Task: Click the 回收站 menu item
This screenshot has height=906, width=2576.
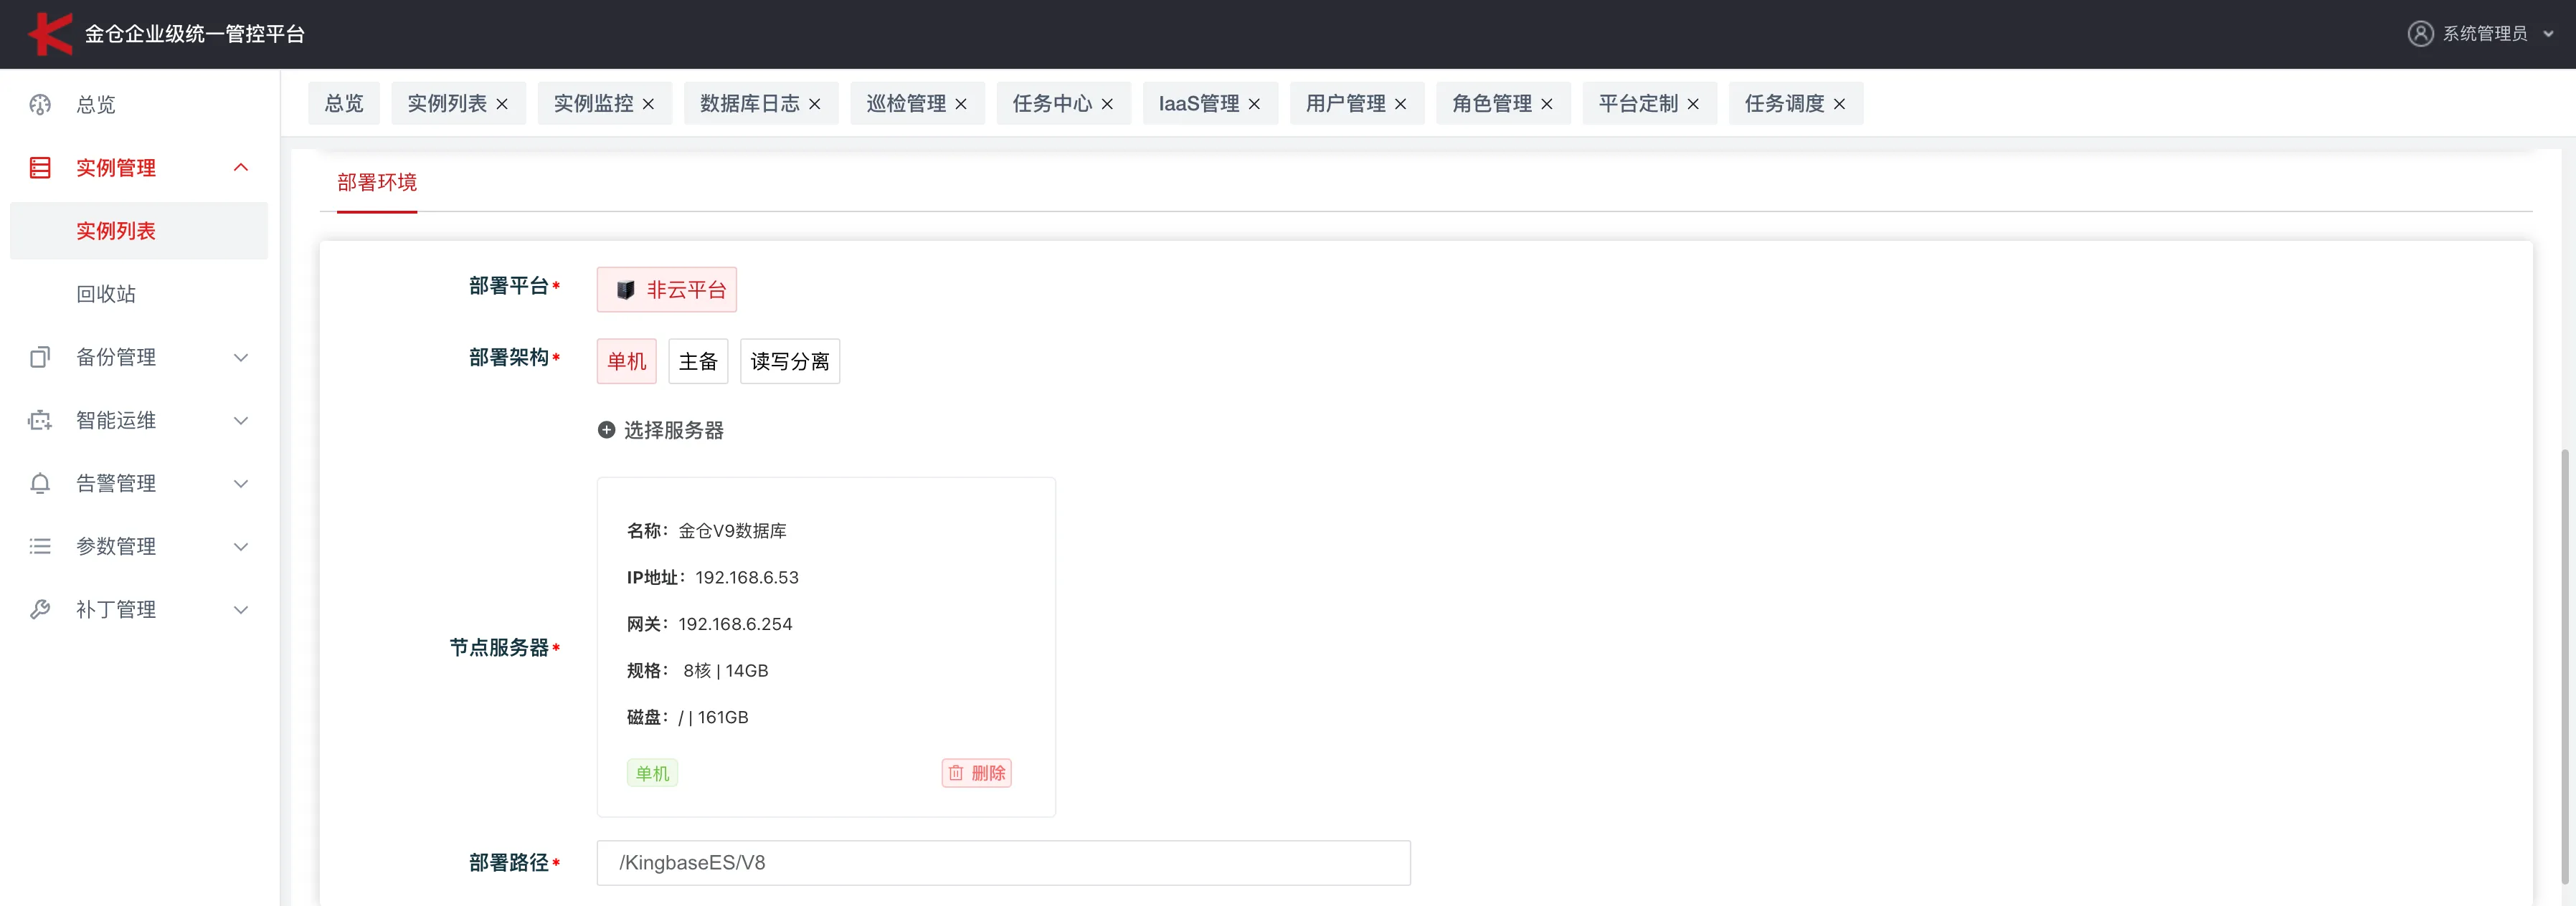Action: (106, 293)
